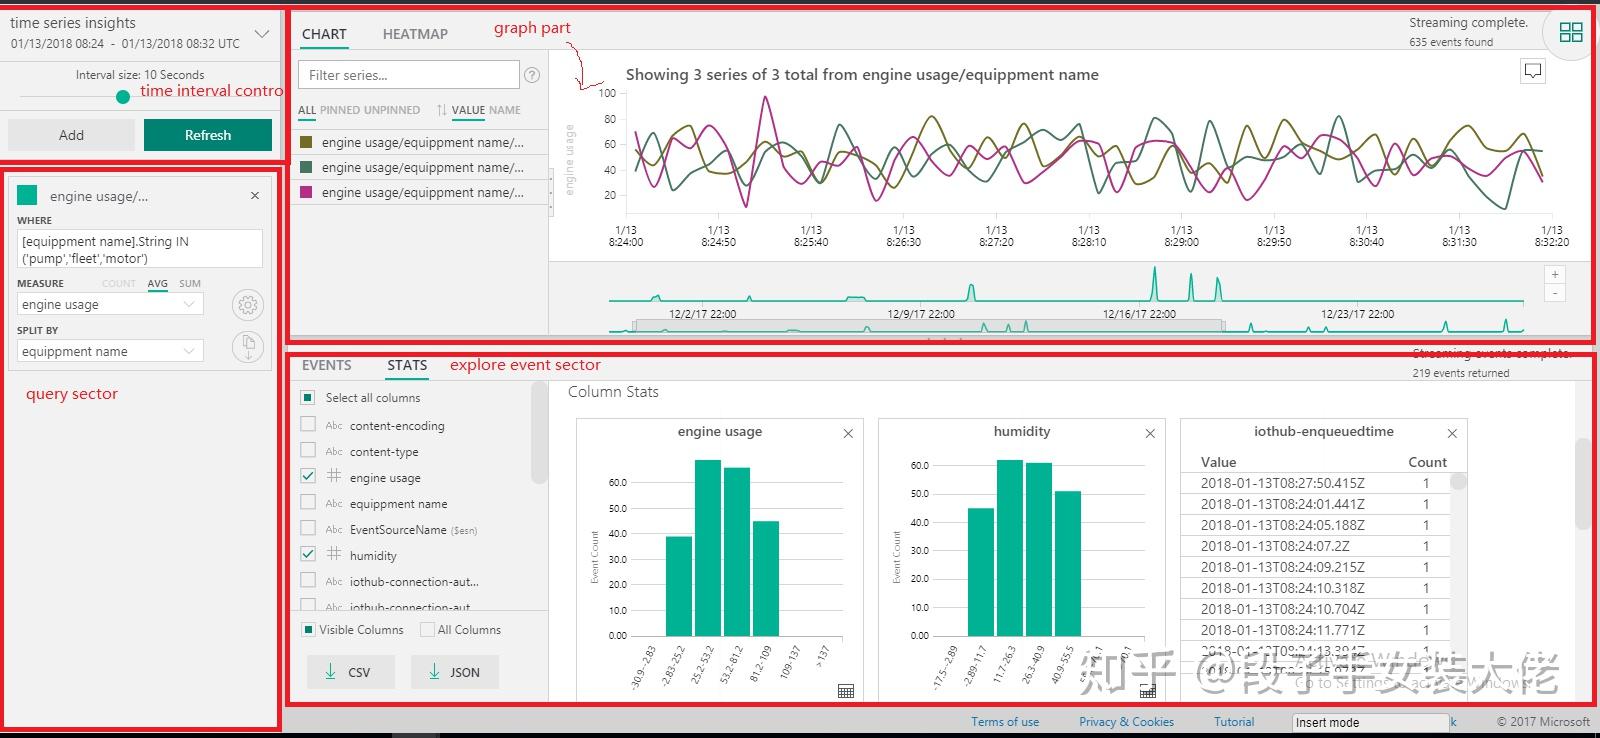Image resolution: width=1600 pixels, height=738 pixels.
Task: Close the humidity stats card
Action: pyautogui.click(x=1150, y=433)
